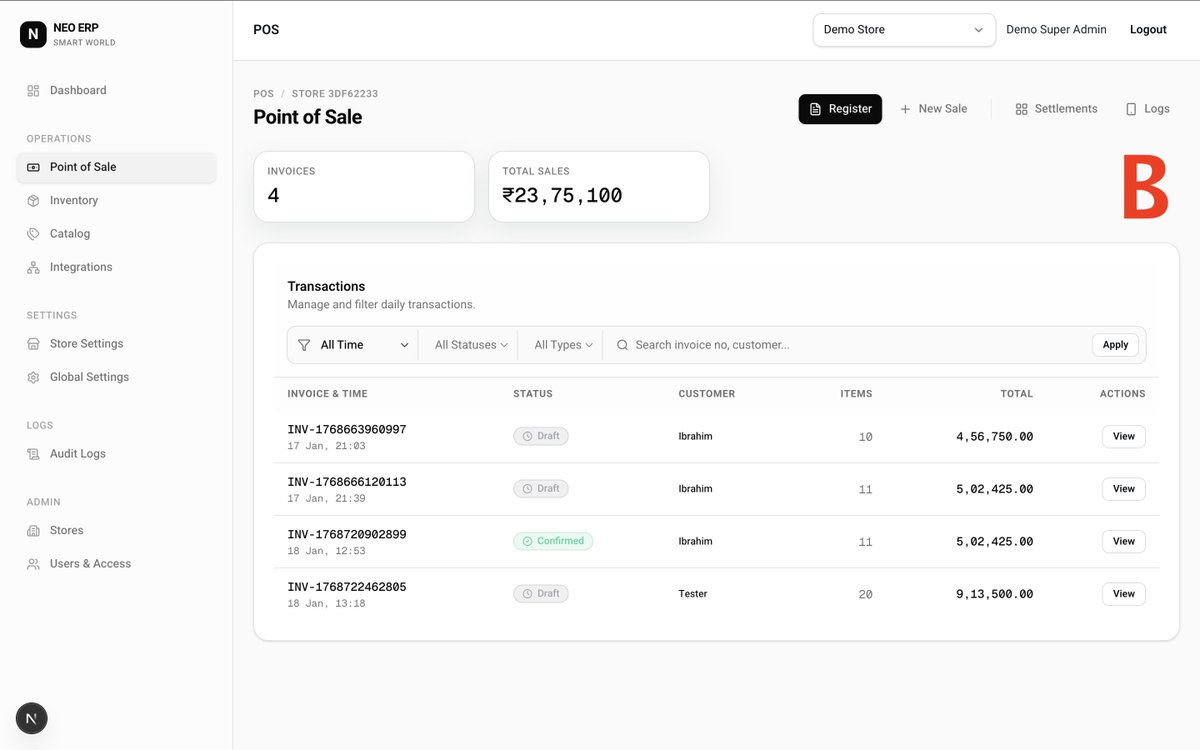Open the Logs view

click(1147, 109)
